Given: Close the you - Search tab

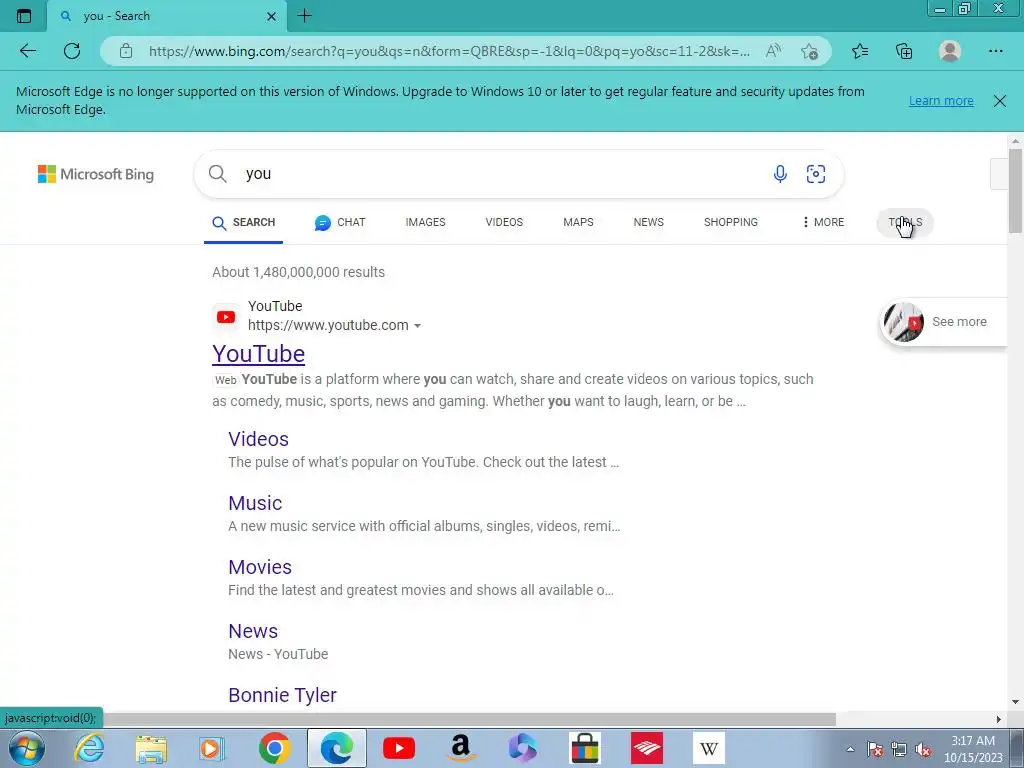Looking at the screenshot, I should point(272,16).
